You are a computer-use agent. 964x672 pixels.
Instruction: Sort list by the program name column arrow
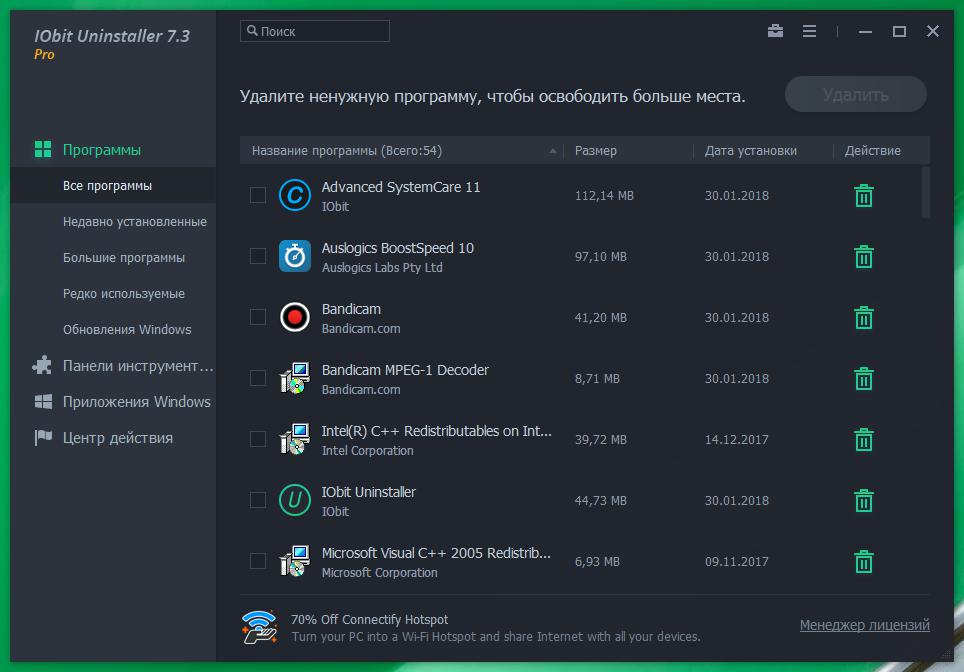pyautogui.click(x=553, y=151)
